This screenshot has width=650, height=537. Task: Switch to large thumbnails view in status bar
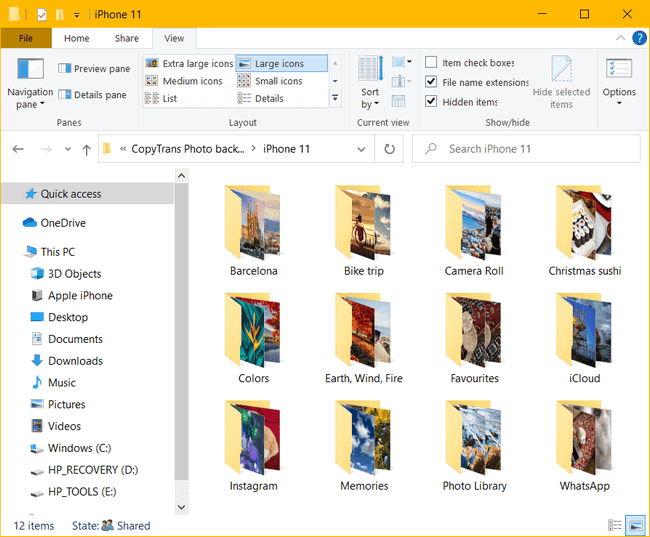tap(635, 525)
